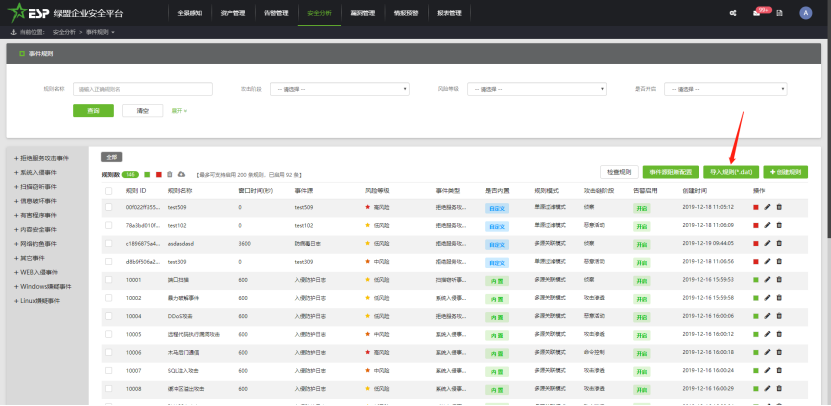Click the trash icon for rule test102
831x406 pixels.
click(x=779, y=225)
